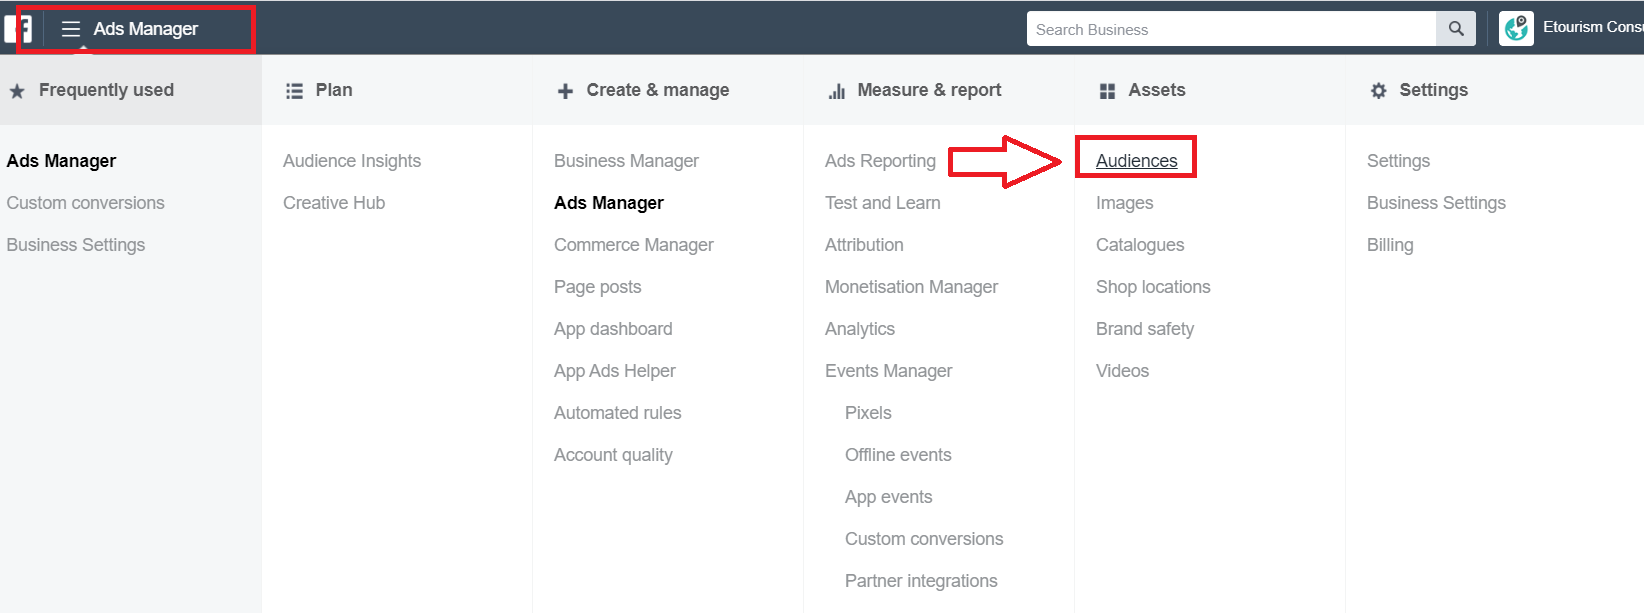The image size is (1644, 613).
Task: Open Settings link in Settings column
Action: click(1398, 161)
